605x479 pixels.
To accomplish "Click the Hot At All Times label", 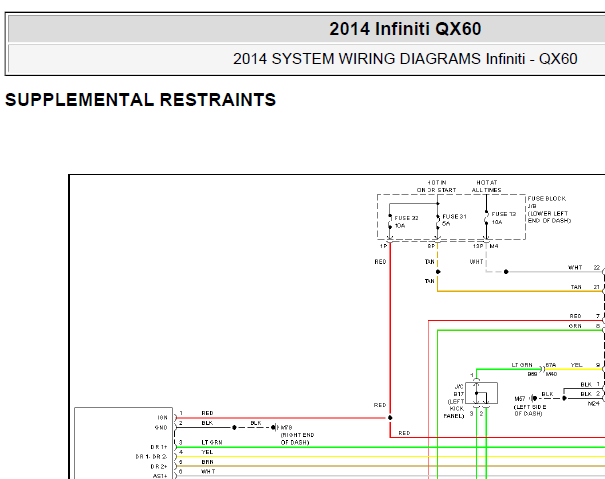I will (487, 186).
